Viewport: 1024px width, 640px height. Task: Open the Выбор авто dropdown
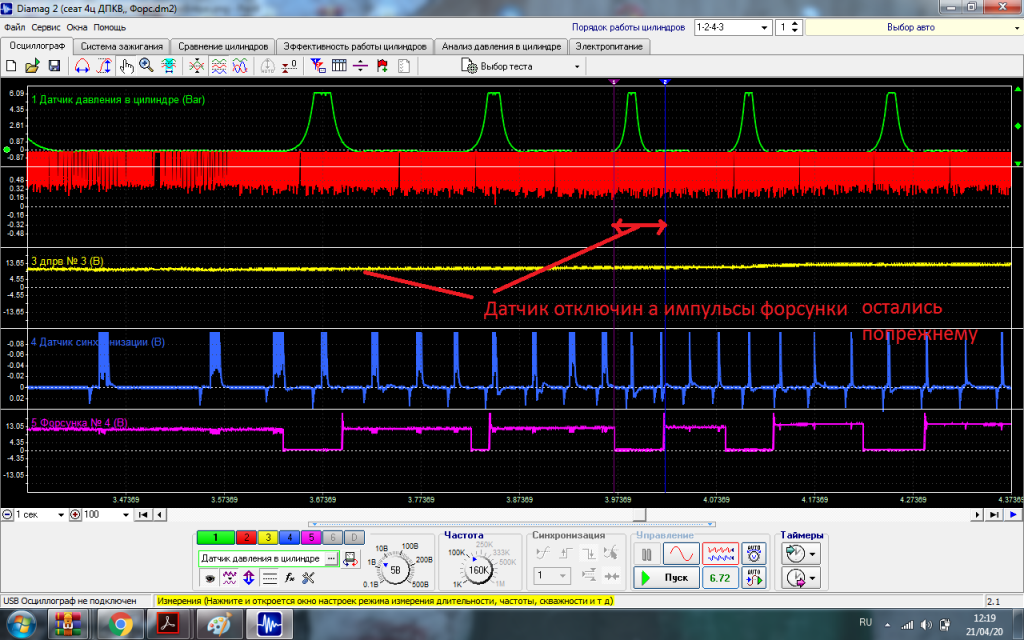click(x=1017, y=27)
